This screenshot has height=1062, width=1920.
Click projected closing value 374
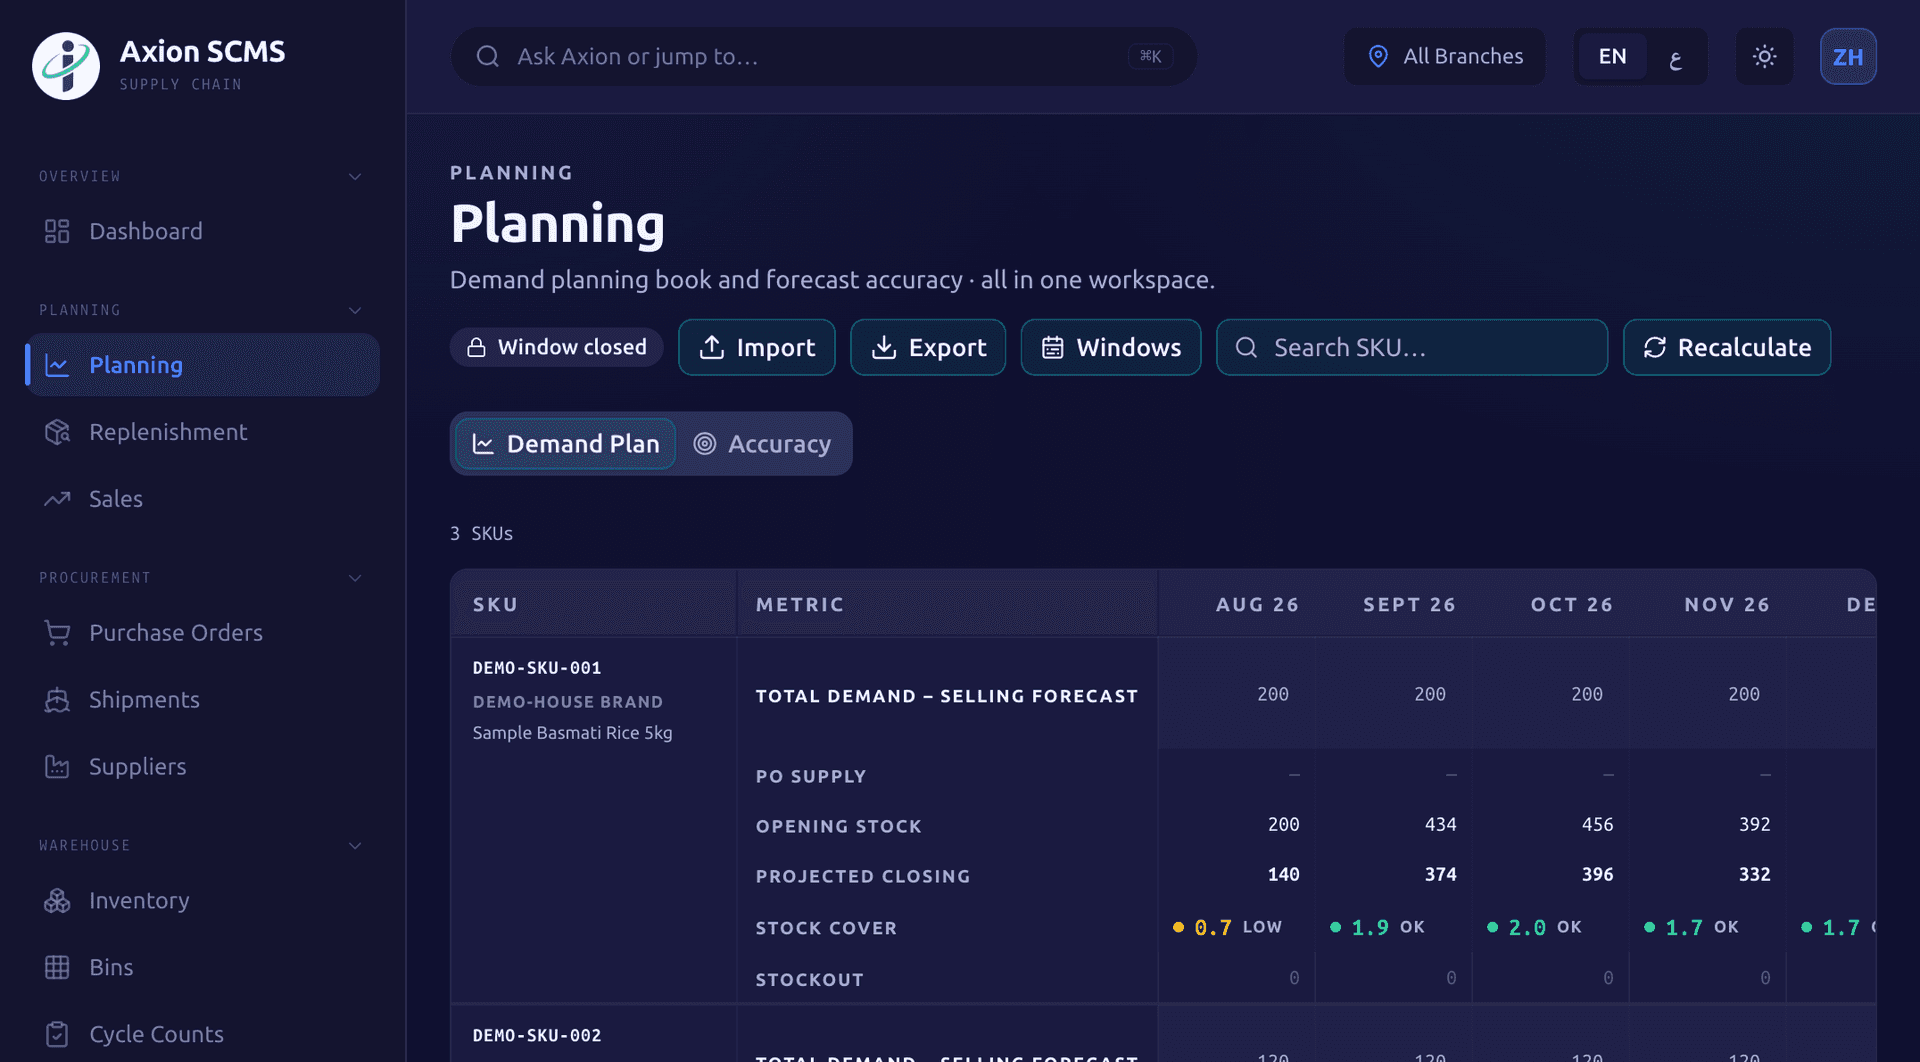click(x=1440, y=875)
